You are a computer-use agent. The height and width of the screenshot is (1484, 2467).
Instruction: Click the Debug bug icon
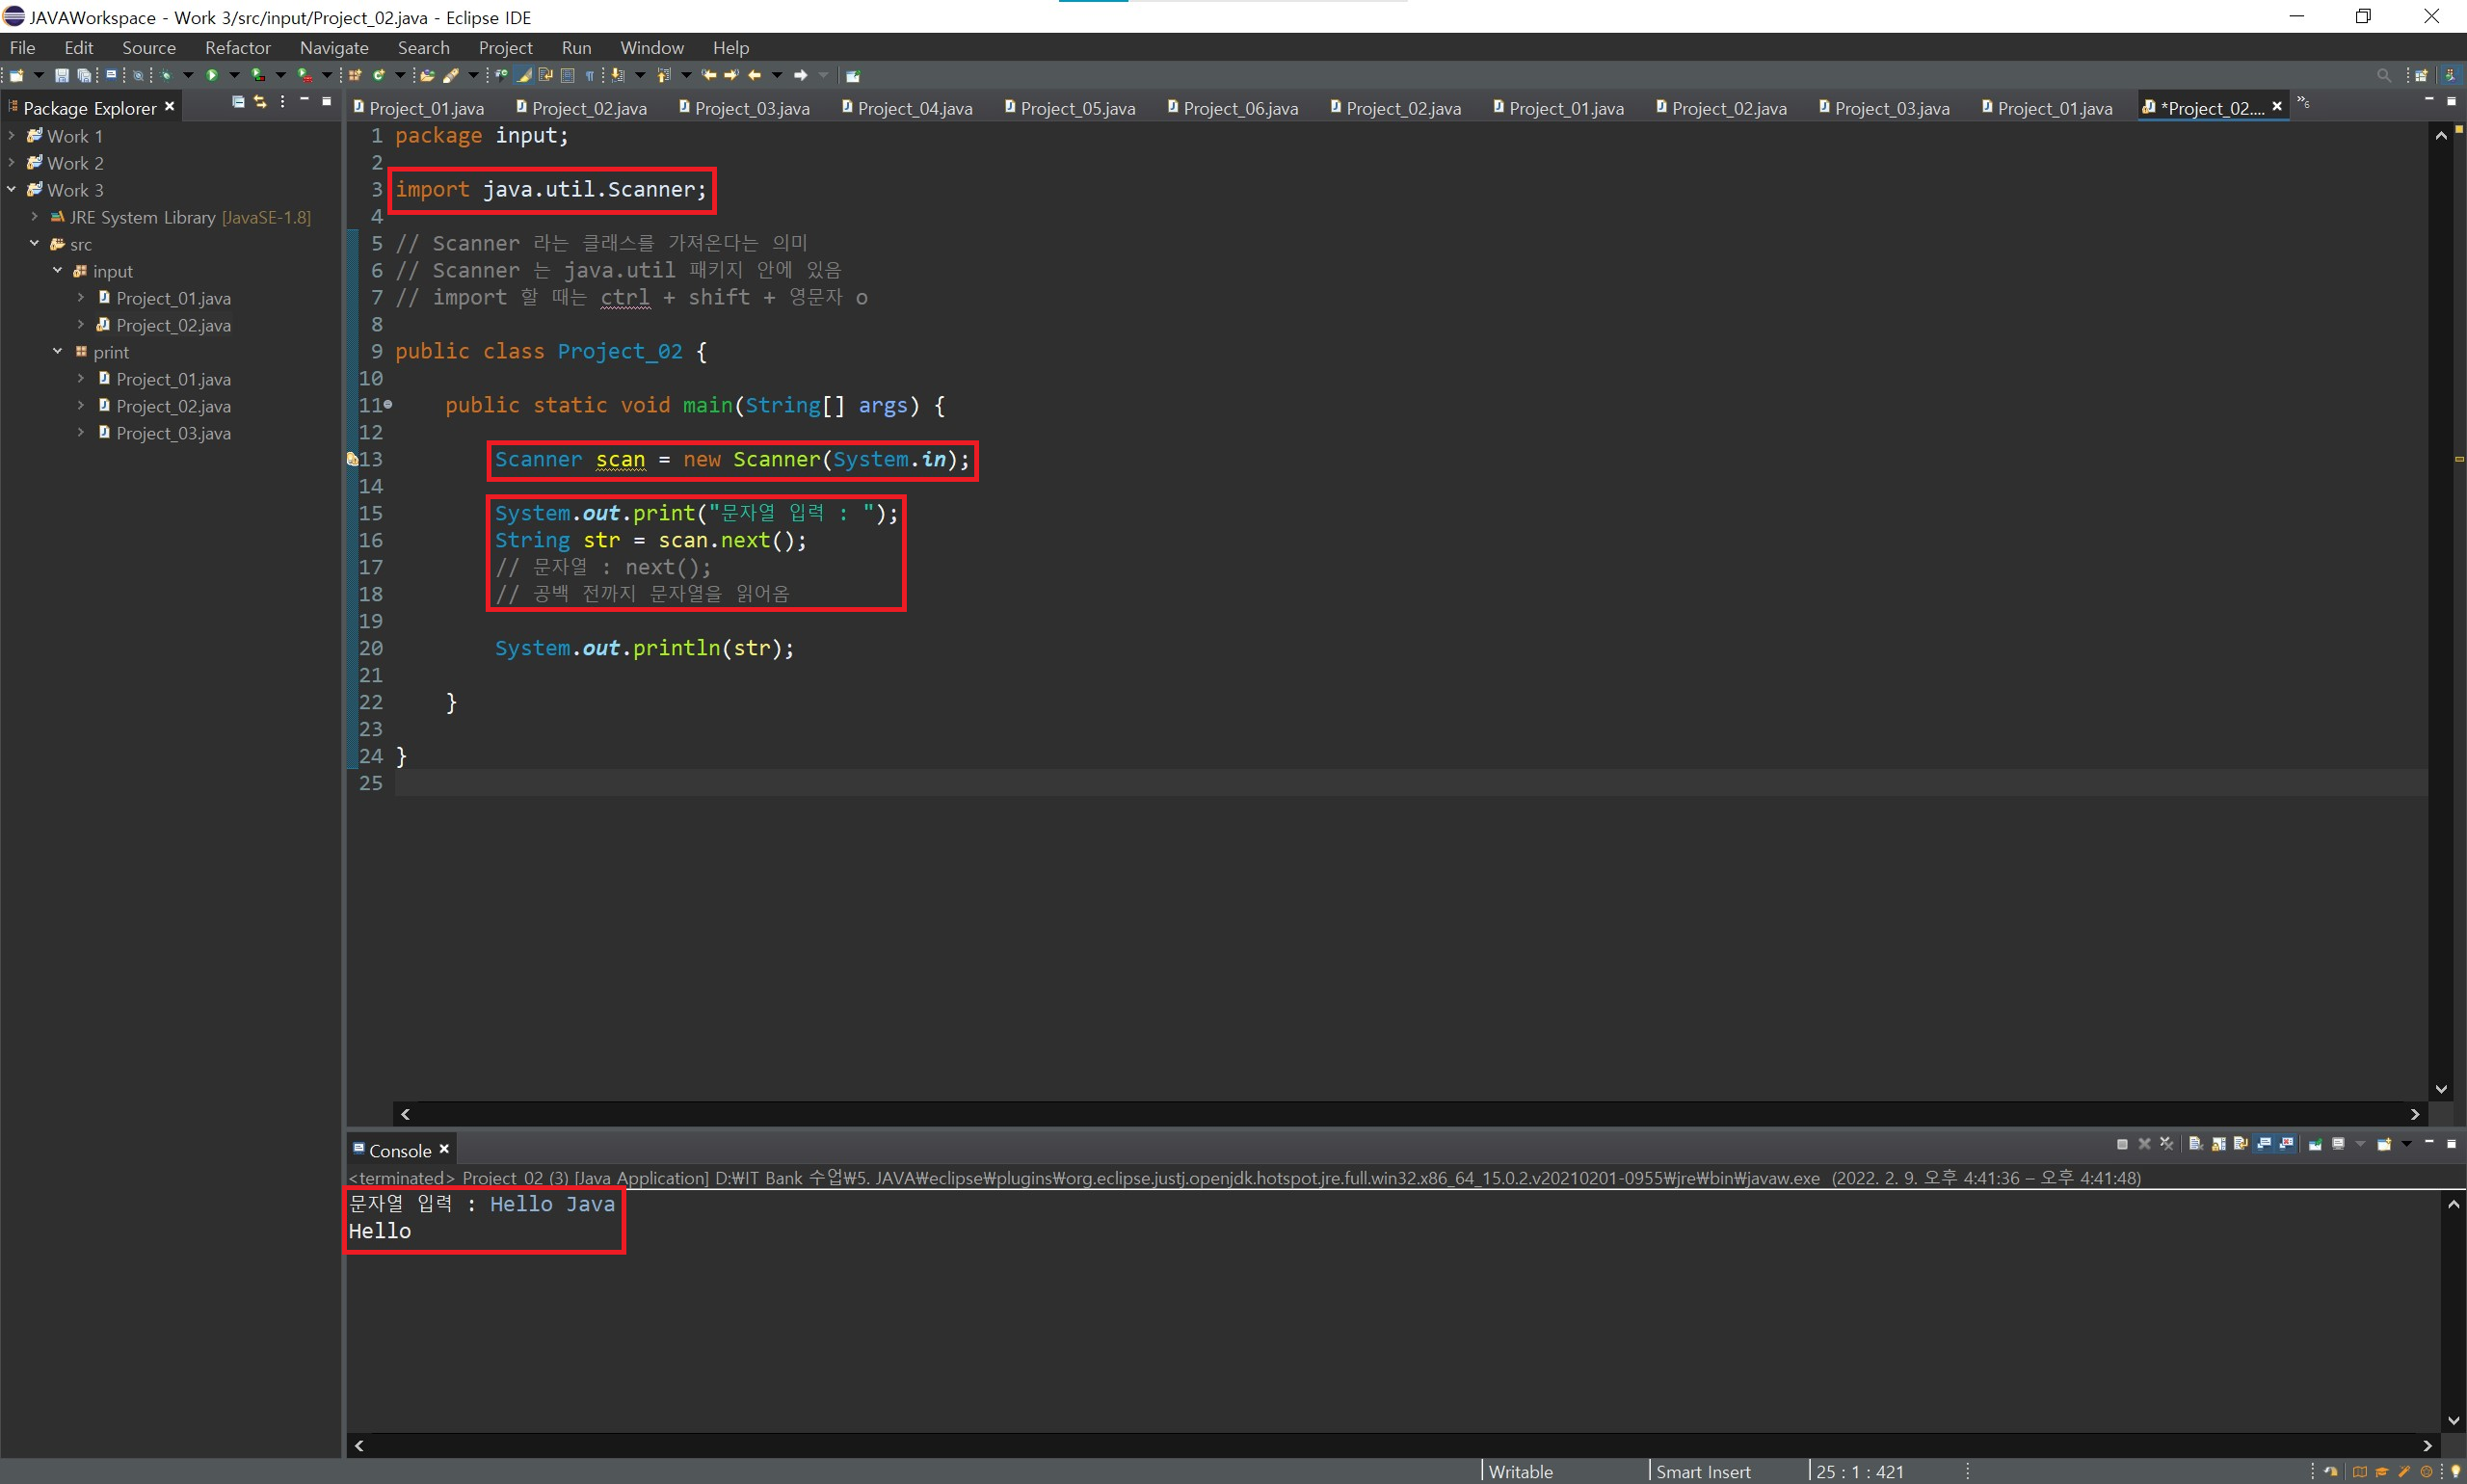(166, 75)
